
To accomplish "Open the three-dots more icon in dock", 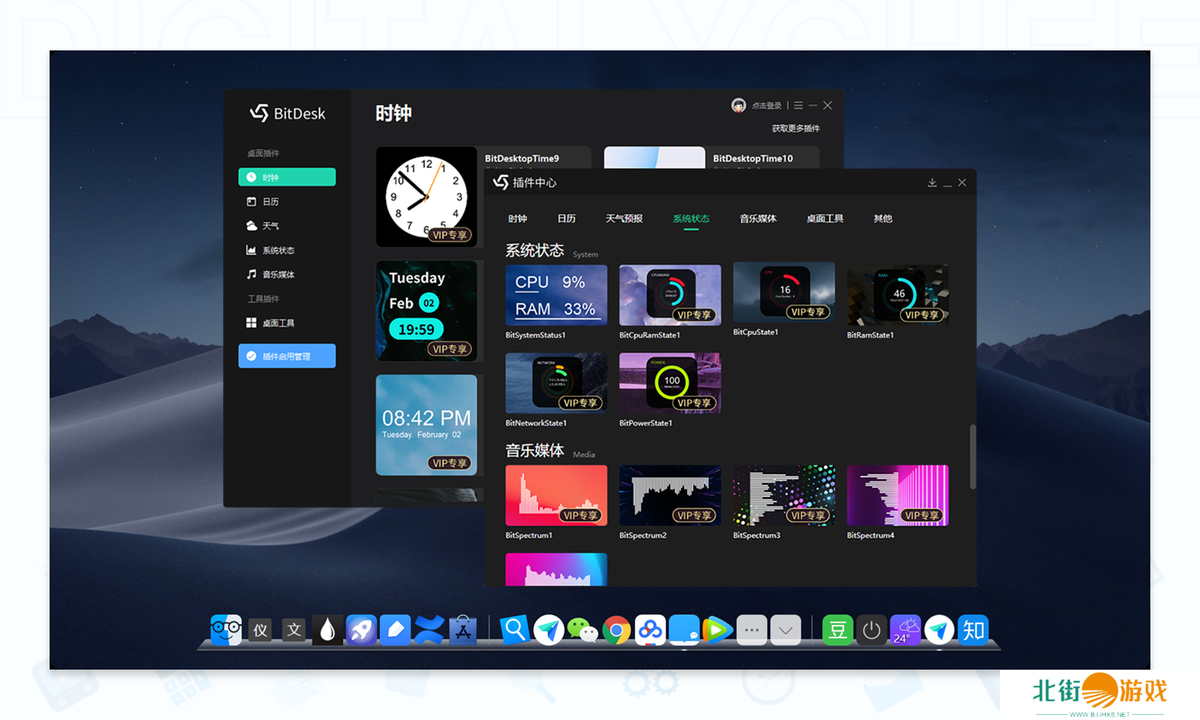I will tap(752, 629).
